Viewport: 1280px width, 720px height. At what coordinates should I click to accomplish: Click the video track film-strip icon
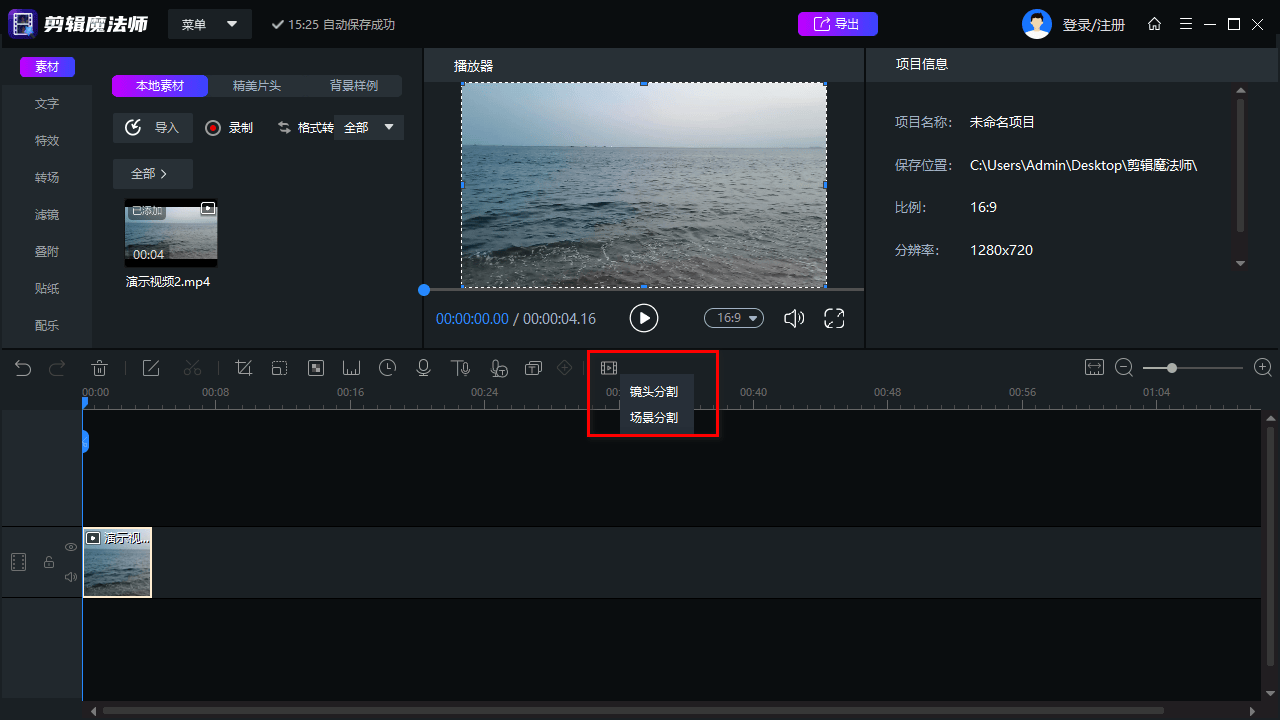[x=18, y=562]
